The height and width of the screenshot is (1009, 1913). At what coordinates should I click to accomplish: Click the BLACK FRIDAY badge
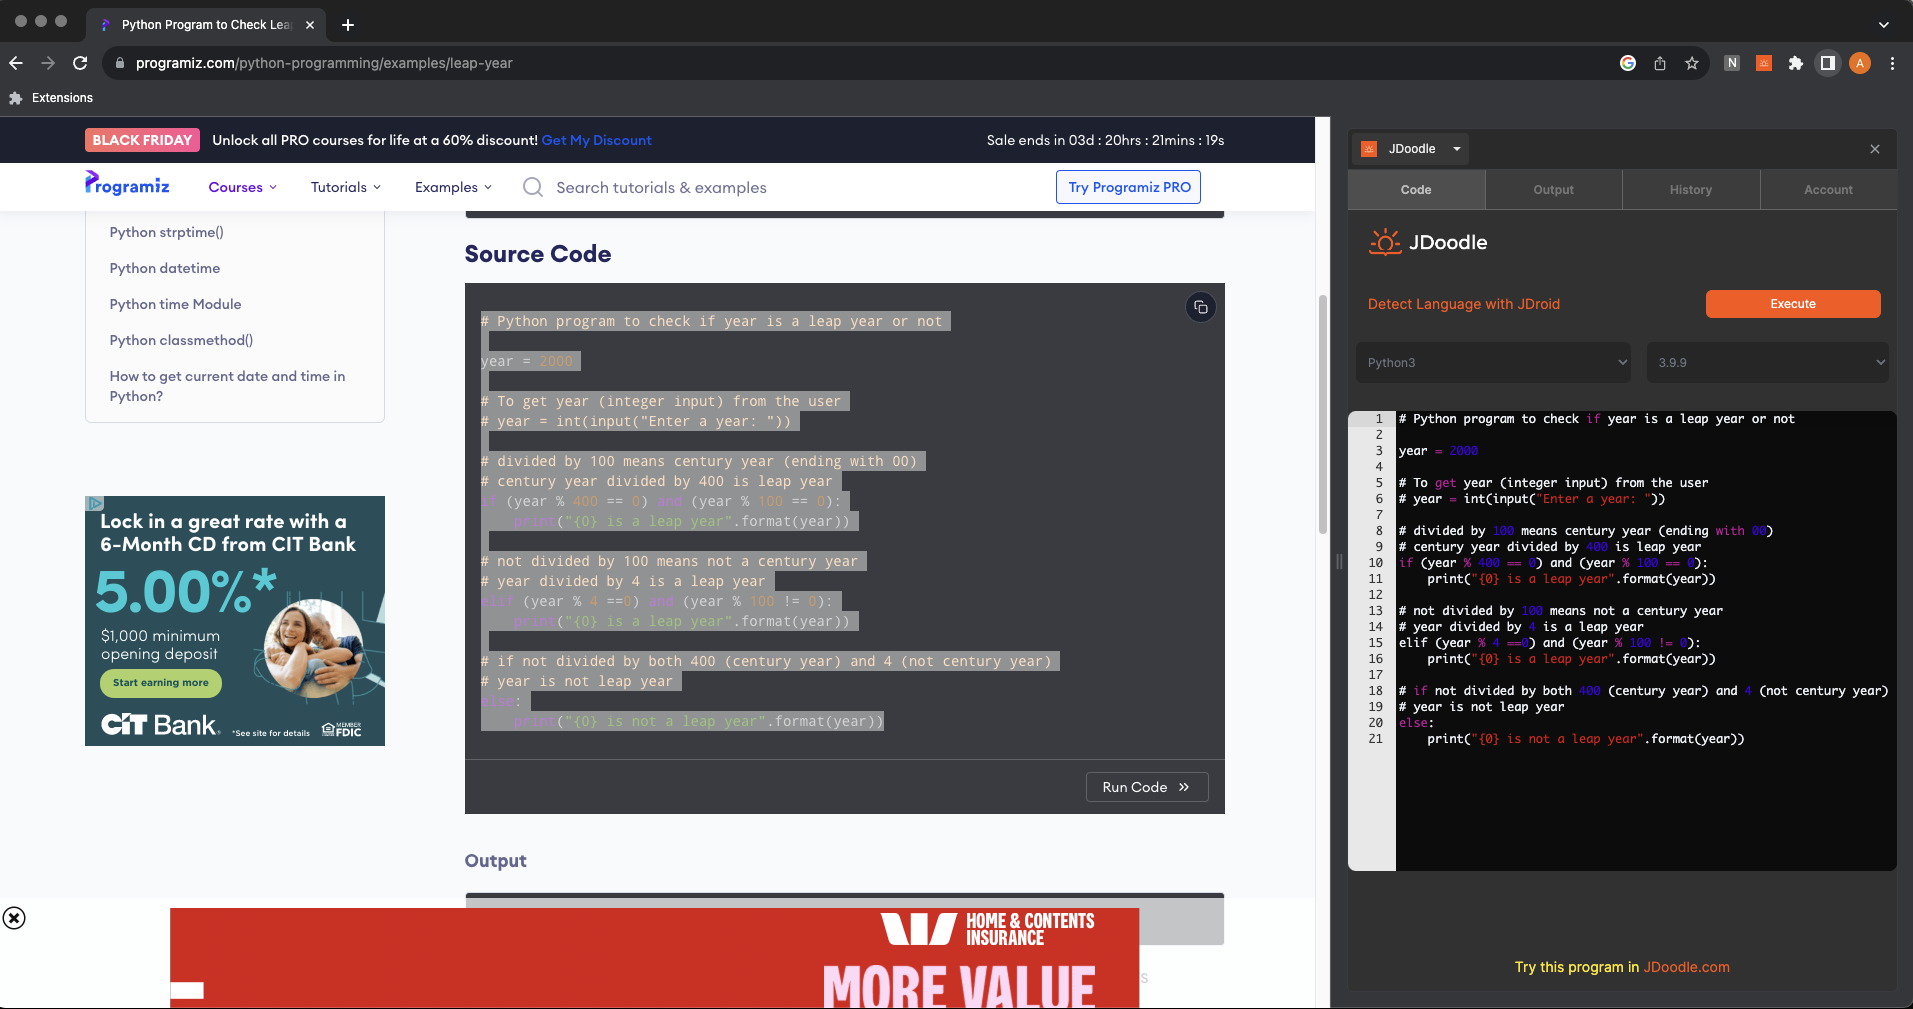(142, 140)
